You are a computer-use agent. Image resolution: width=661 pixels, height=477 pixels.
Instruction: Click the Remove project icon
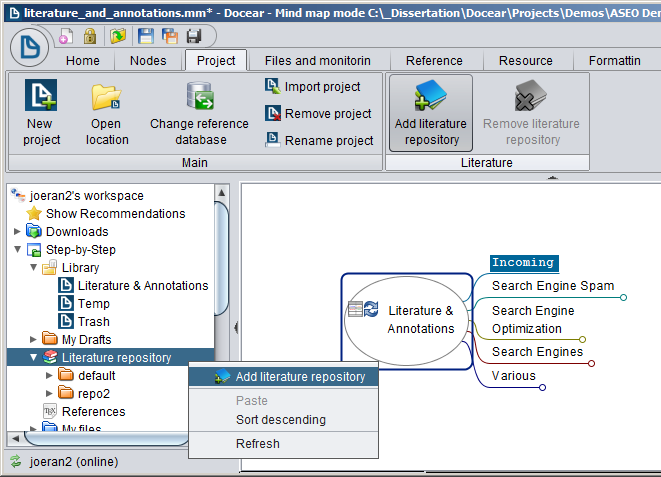point(273,113)
